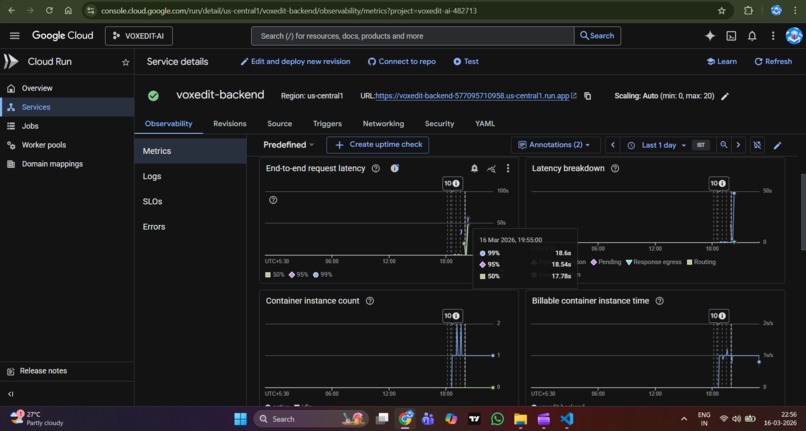
Task: Open the VOXEDIT-AI project selector
Action: point(139,36)
